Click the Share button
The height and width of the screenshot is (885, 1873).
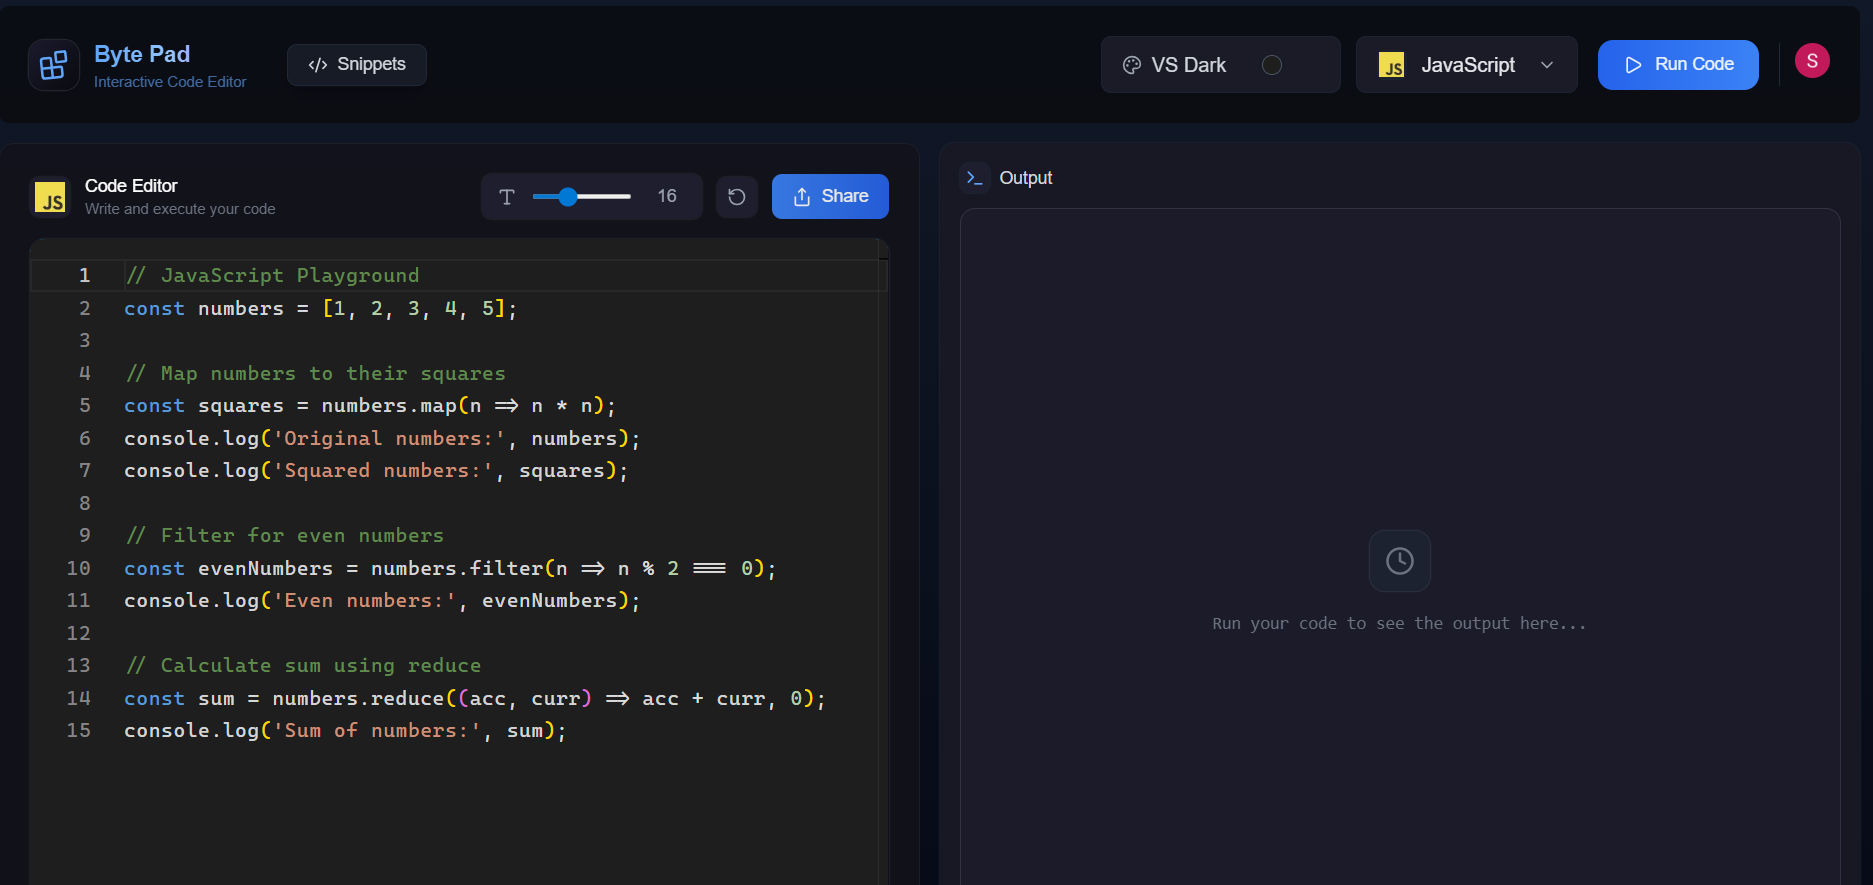pyautogui.click(x=830, y=197)
